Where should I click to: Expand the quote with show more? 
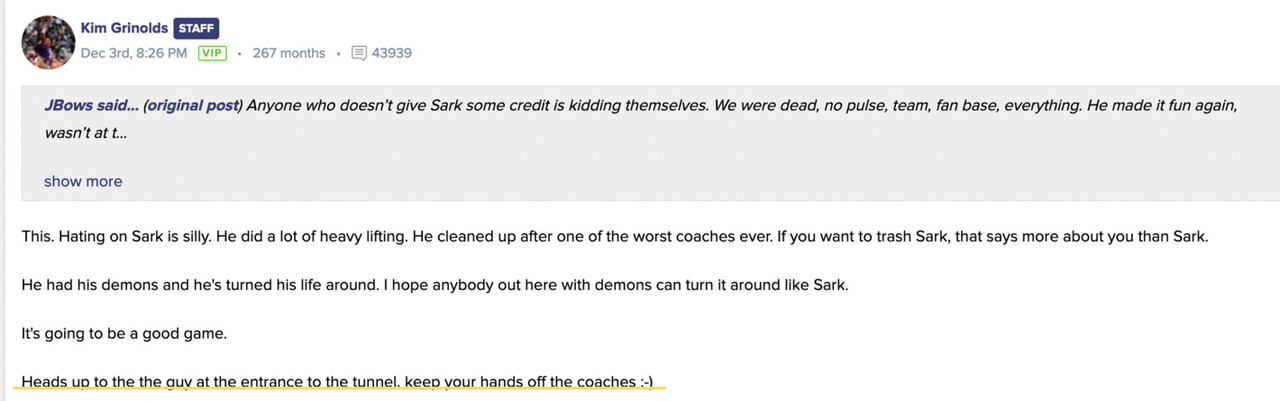coord(83,181)
